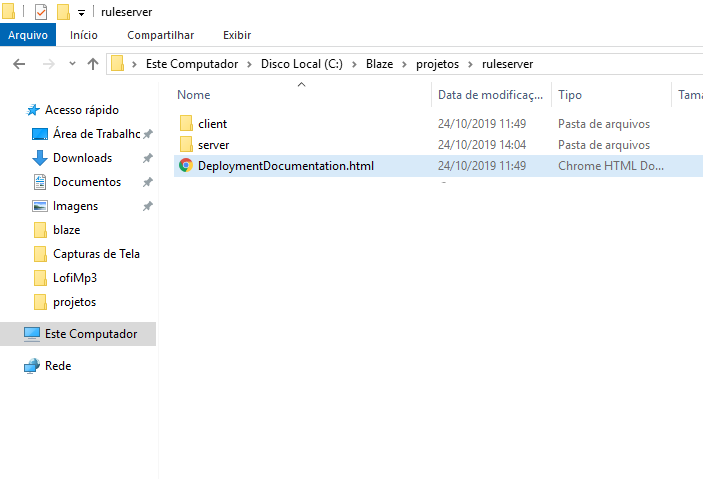Click ruleserver breadcrumb segment
The image size is (703, 479).
(508, 64)
